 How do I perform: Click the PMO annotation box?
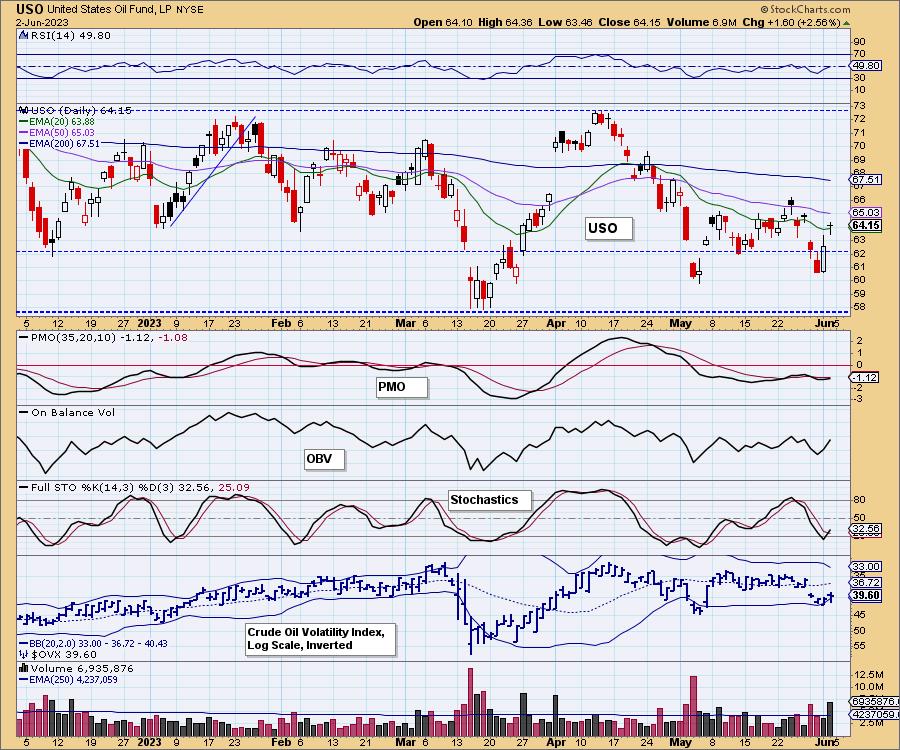tap(401, 387)
